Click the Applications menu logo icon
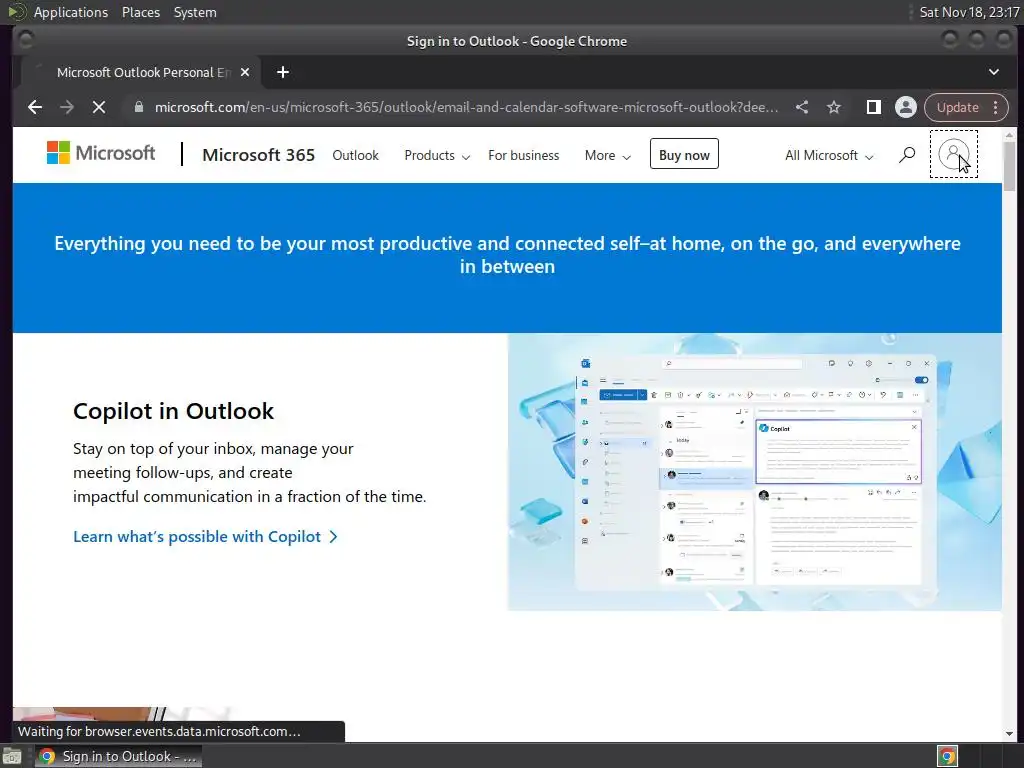This screenshot has height=768, width=1024. (17, 12)
